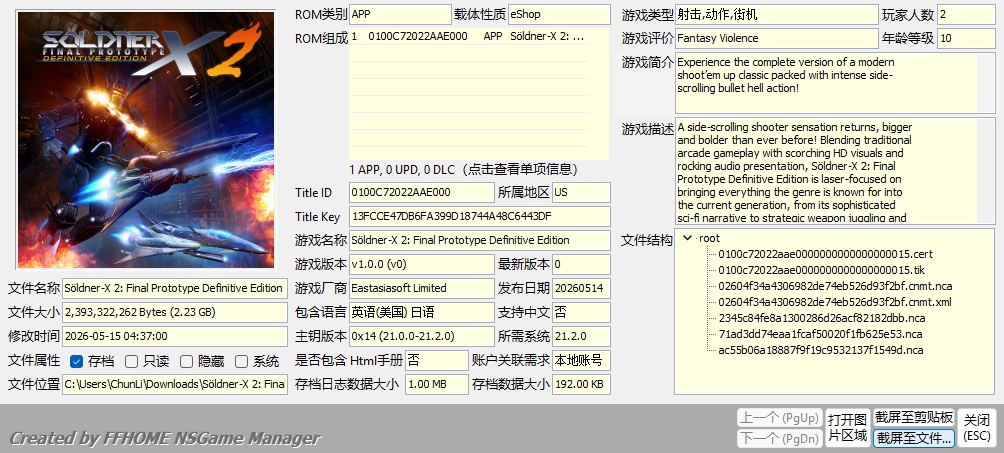This screenshot has width=1004, height=453.
Task: Click the 游戏名称 game name field
Action: point(480,240)
